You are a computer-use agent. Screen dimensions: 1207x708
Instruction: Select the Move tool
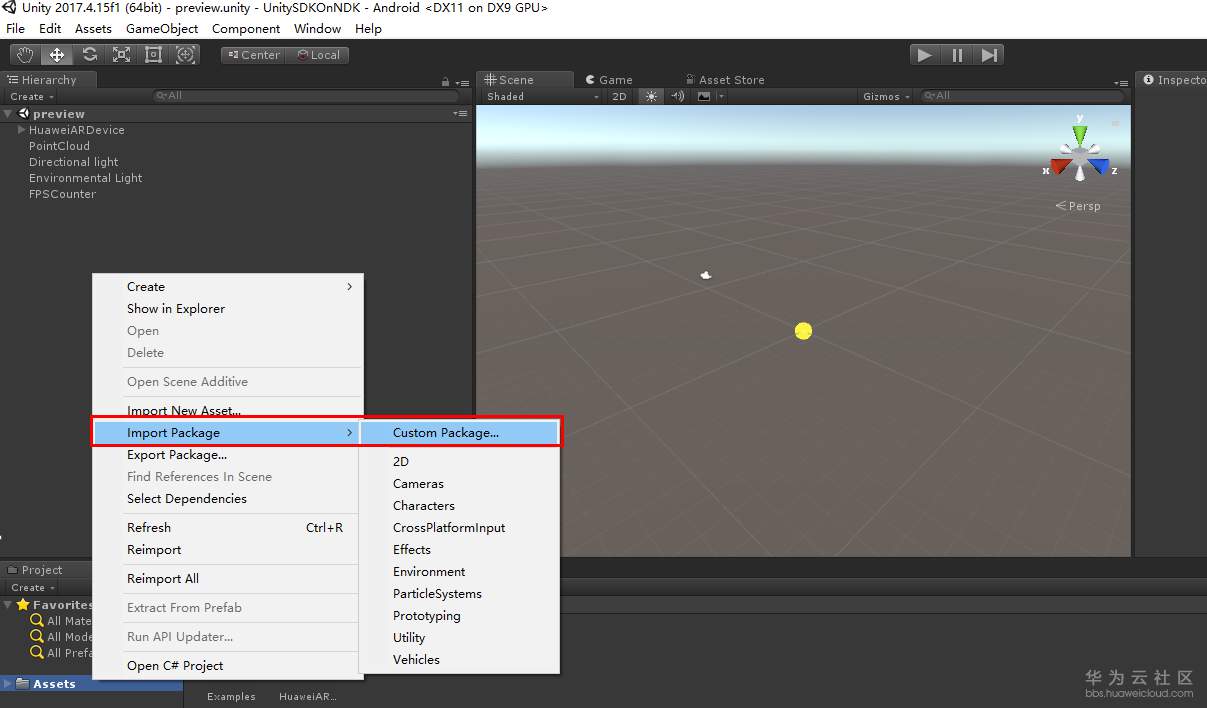tap(57, 55)
